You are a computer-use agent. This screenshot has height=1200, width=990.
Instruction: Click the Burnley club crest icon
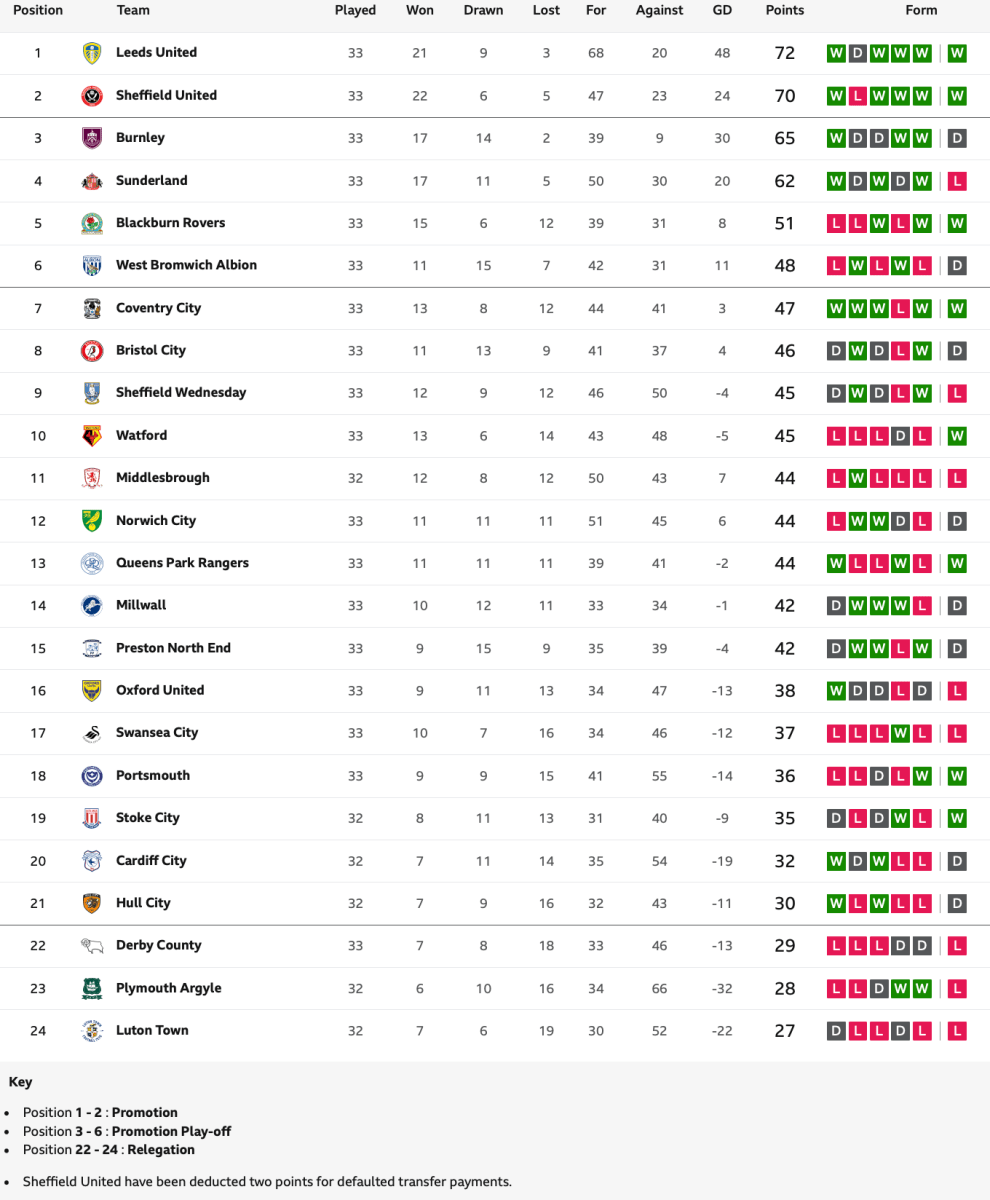pos(92,138)
